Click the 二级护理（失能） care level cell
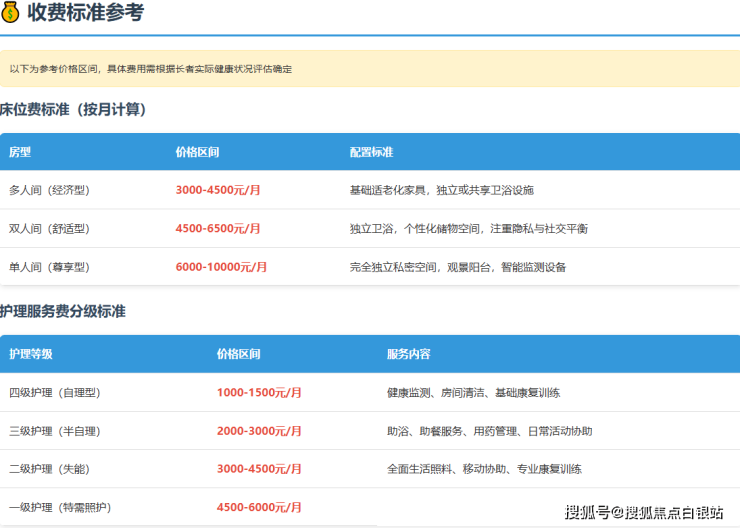Image resolution: width=740 pixels, height=528 pixels. pyautogui.click(x=49, y=469)
